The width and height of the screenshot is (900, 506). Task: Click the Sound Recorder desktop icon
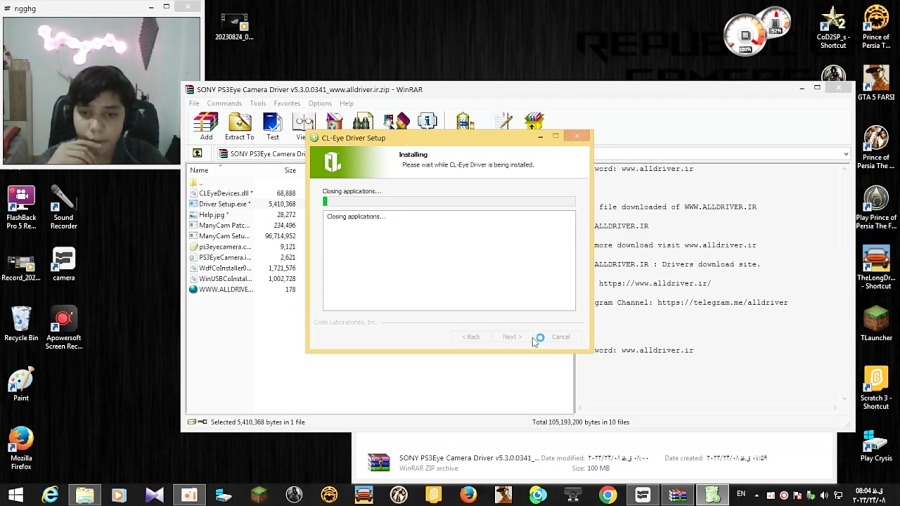point(63,207)
